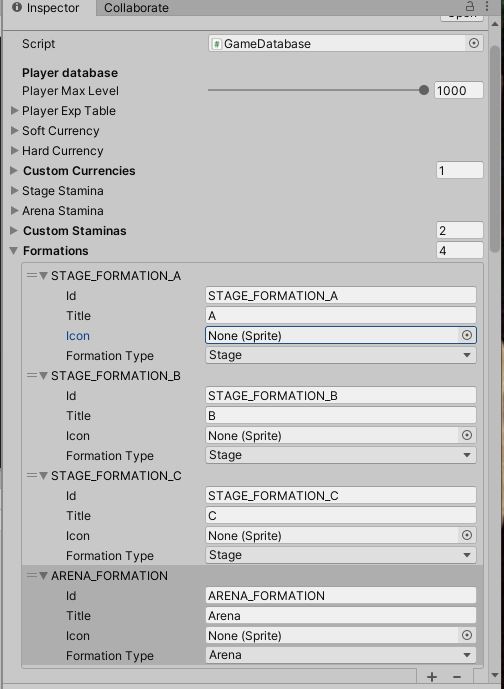This screenshot has width=504, height=689.
Task: Pick sprite for STAGE_FORMATION_B icon
Action: [467, 435]
